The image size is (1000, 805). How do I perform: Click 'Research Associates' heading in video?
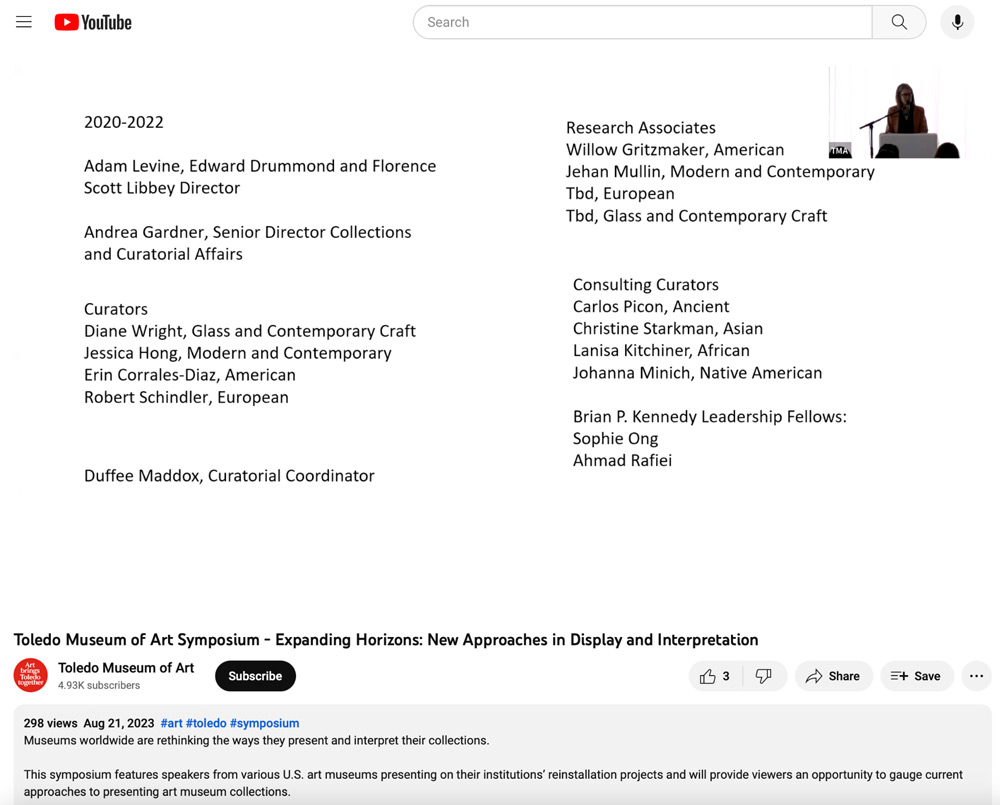pyautogui.click(x=640, y=128)
